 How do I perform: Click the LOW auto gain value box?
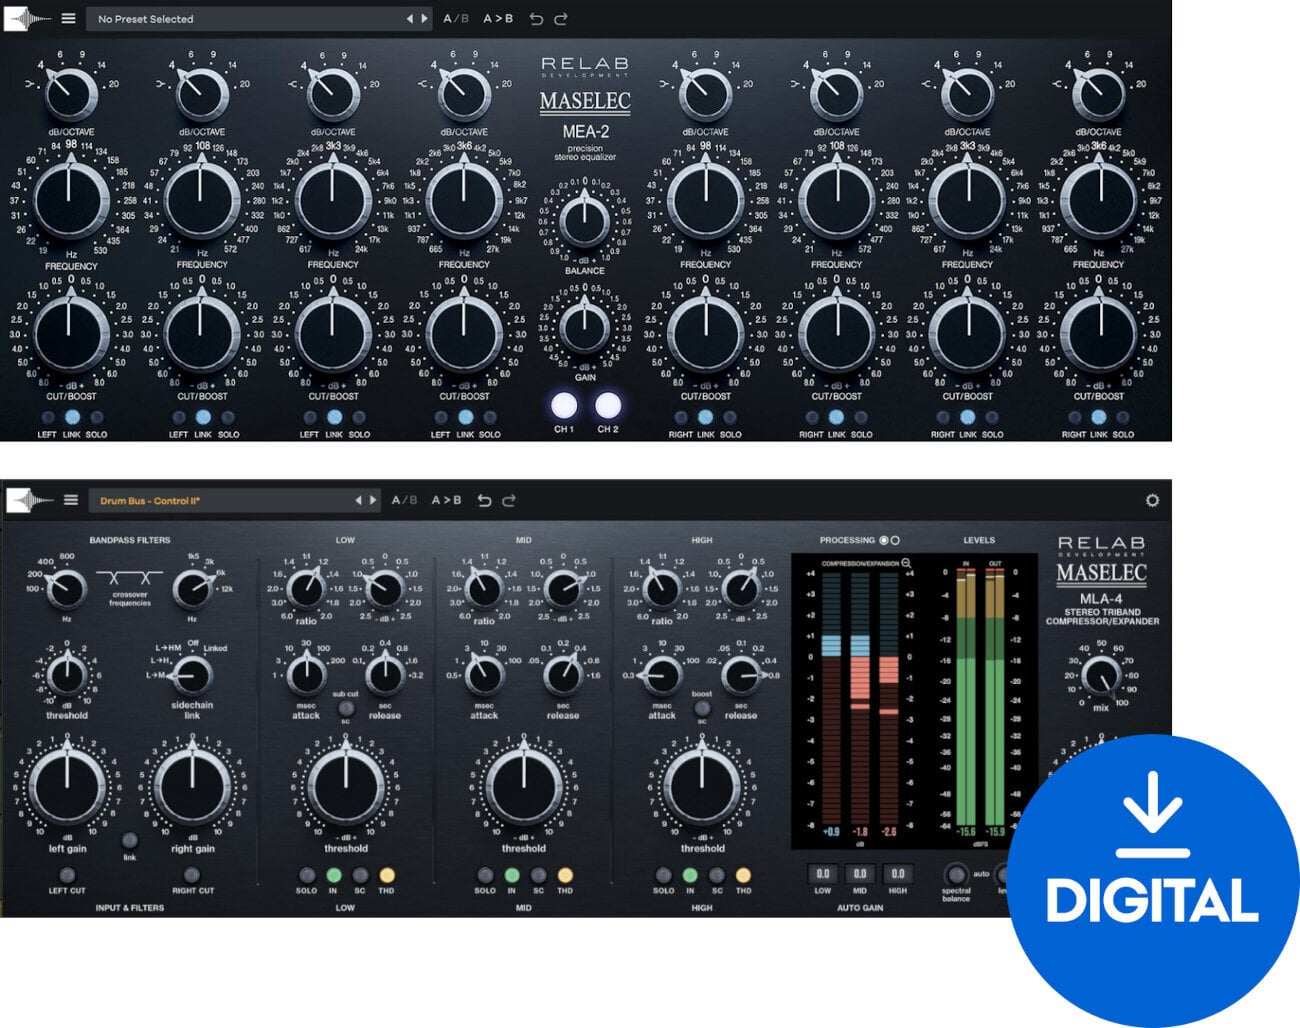[x=823, y=873]
